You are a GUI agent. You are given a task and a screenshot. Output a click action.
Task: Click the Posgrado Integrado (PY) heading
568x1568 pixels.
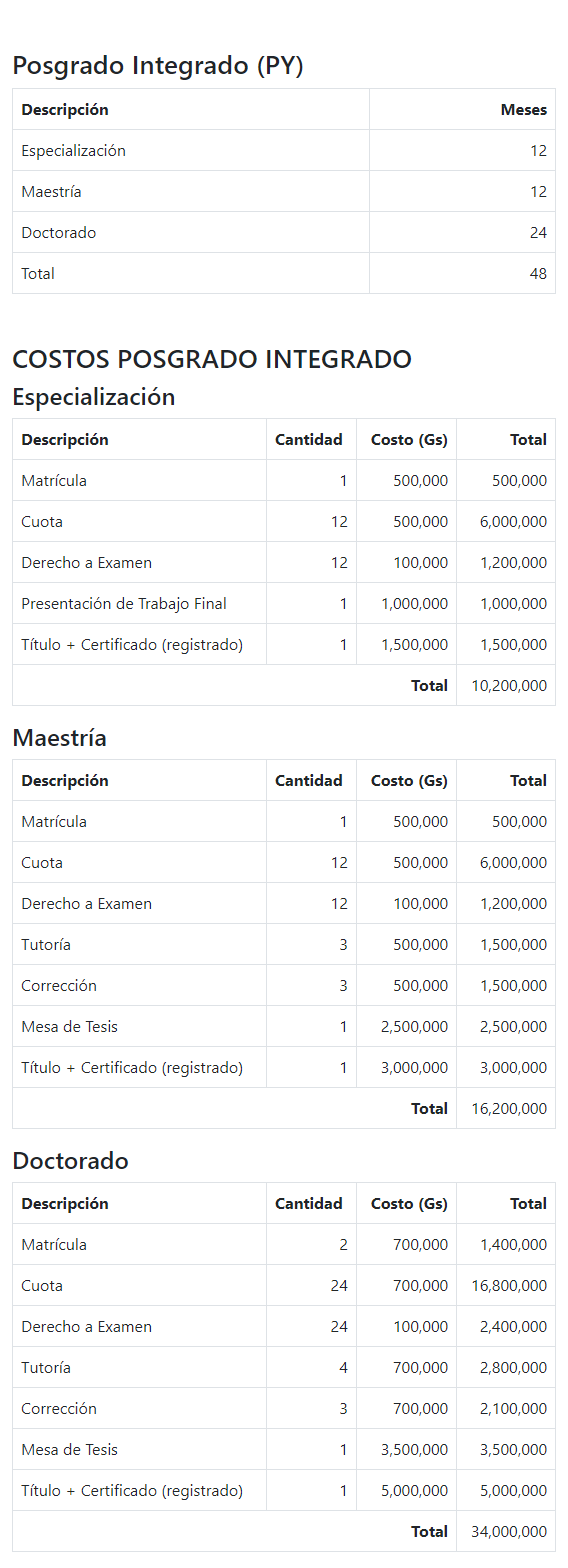pyautogui.click(x=158, y=66)
